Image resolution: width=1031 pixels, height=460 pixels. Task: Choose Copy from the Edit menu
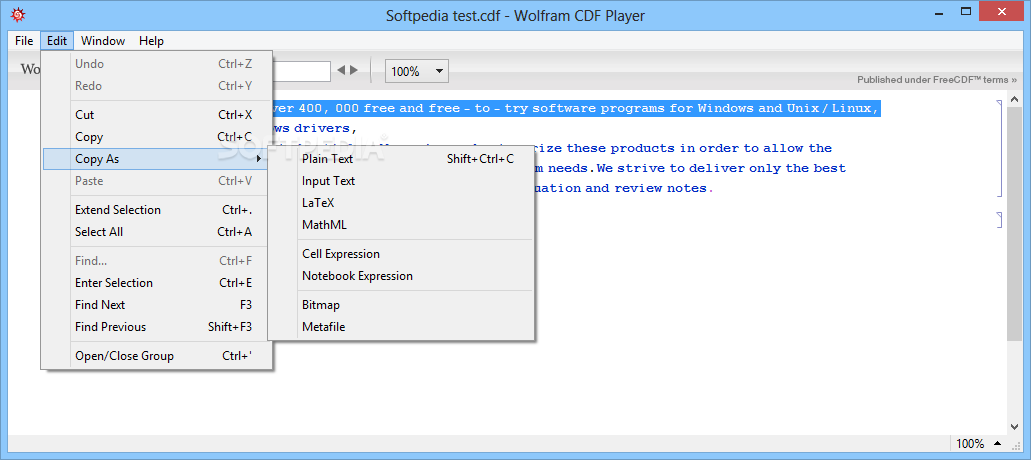click(x=157, y=137)
